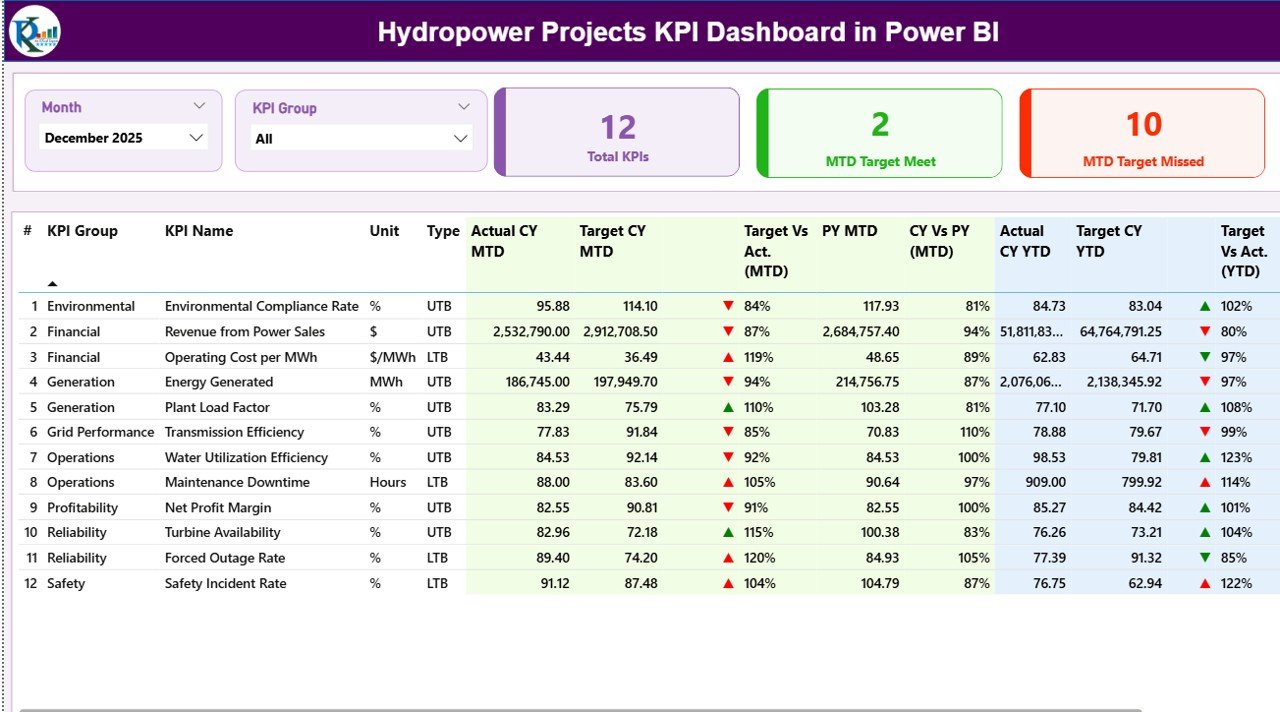
Task: Click the green MTD Target Meet card showing 2
Action: [x=879, y=131]
